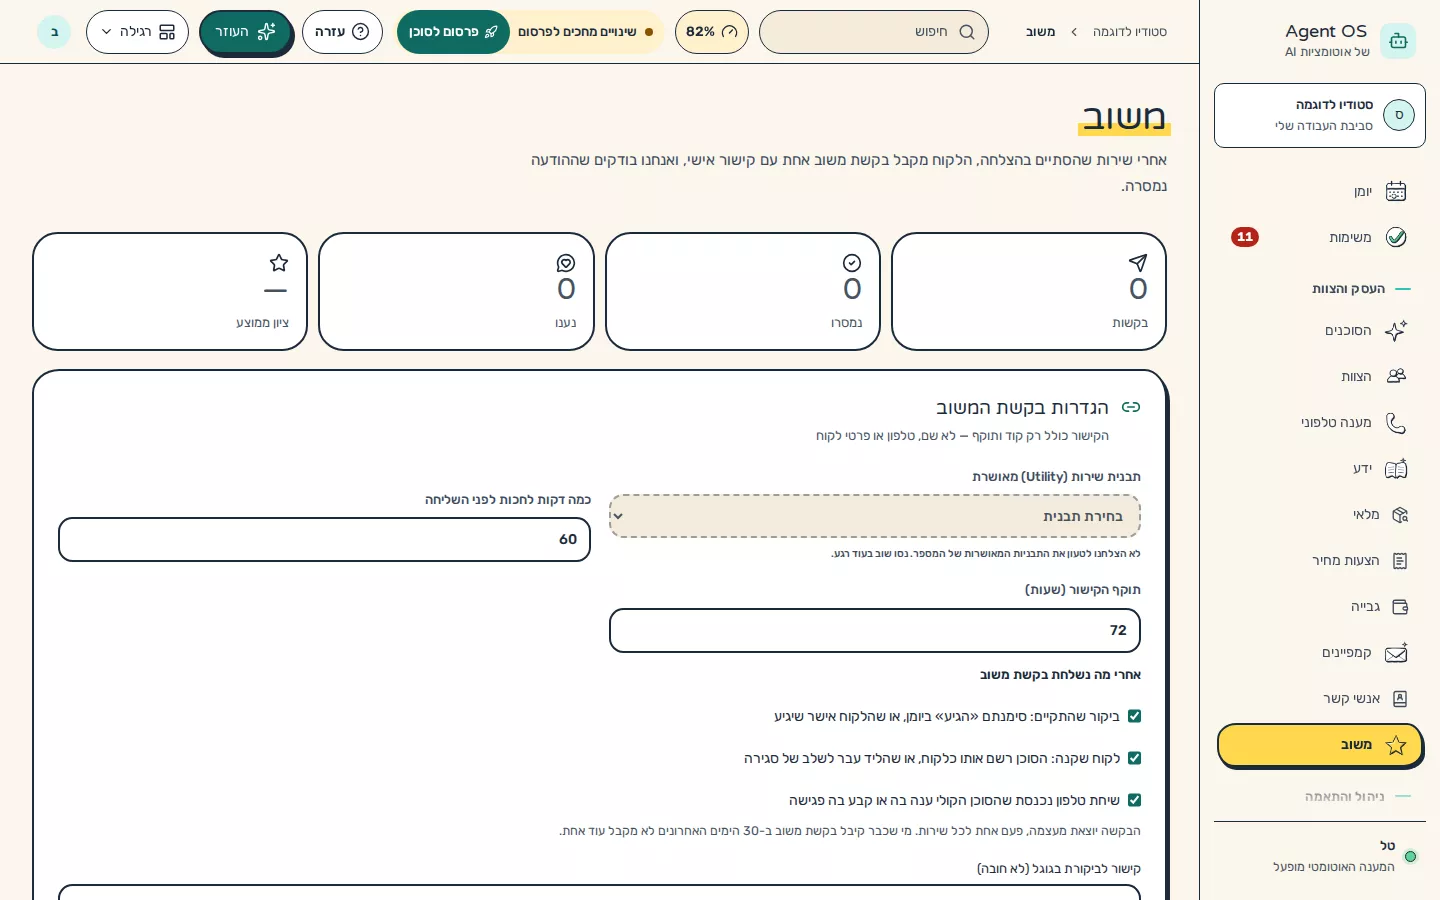This screenshot has height=900, width=1440.
Task: Click the paper plane icon on בקשות card
Action: pyautogui.click(x=1138, y=263)
